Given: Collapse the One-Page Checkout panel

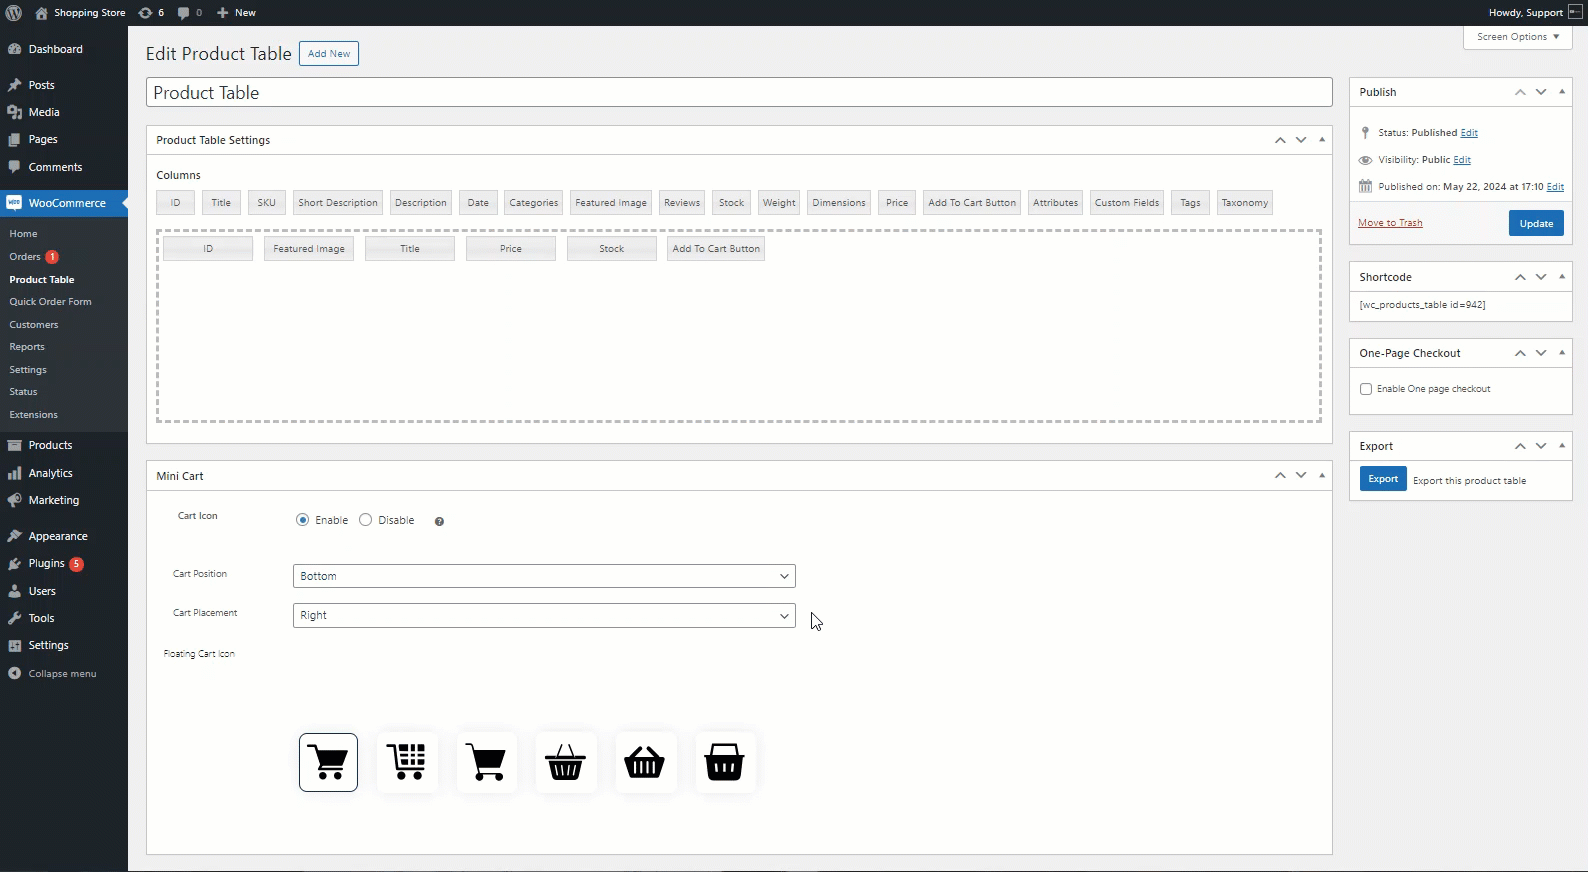Looking at the screenshot, I should (x=1562, y=353).
